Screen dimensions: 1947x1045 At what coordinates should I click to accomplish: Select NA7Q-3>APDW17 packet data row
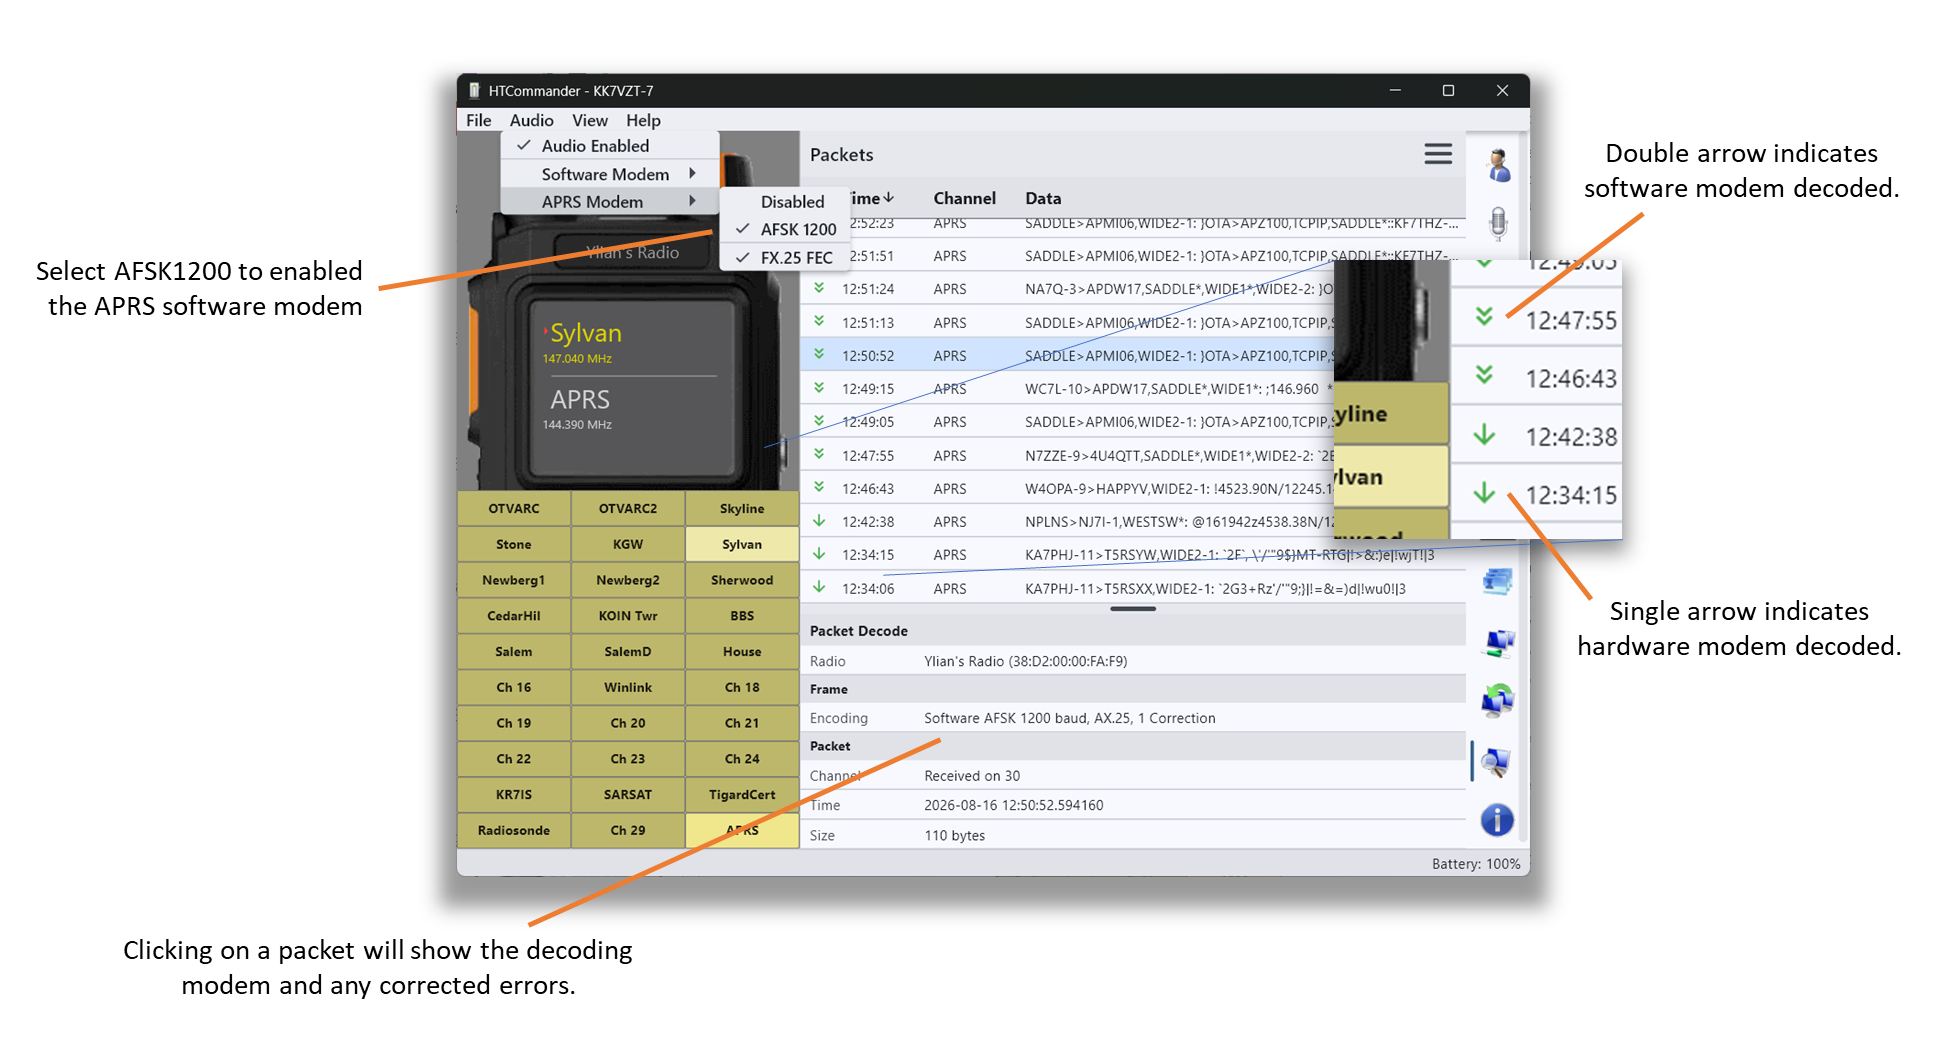(1133, 288)
